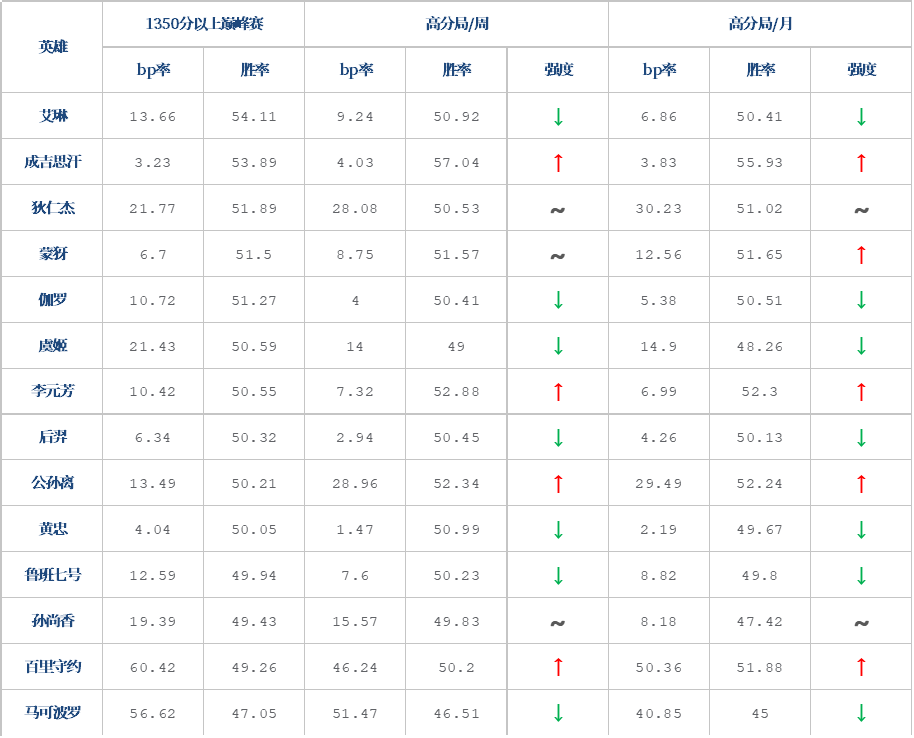Image resolution: width=914 pixels, height=738 pixels.
Task: Click 强度 header under 高分局/周
Action: point(558,70)
